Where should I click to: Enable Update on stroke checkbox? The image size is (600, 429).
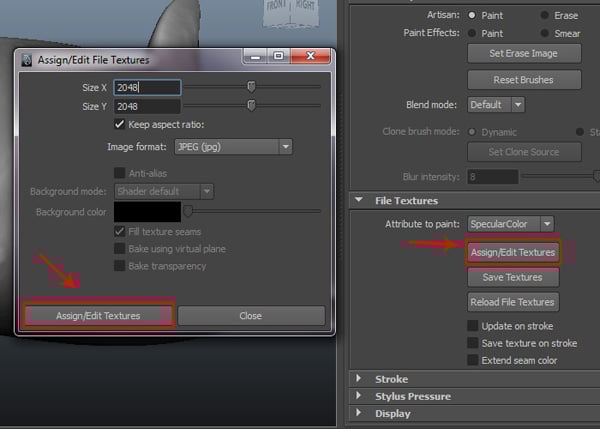[x=474, y=326]
